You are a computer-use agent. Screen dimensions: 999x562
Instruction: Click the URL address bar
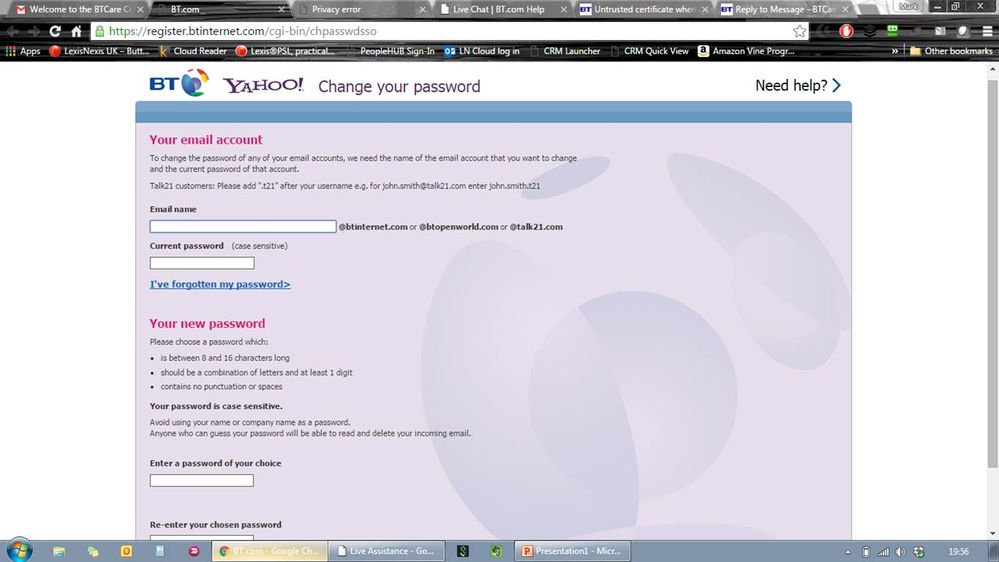click(x=446, y=31)
